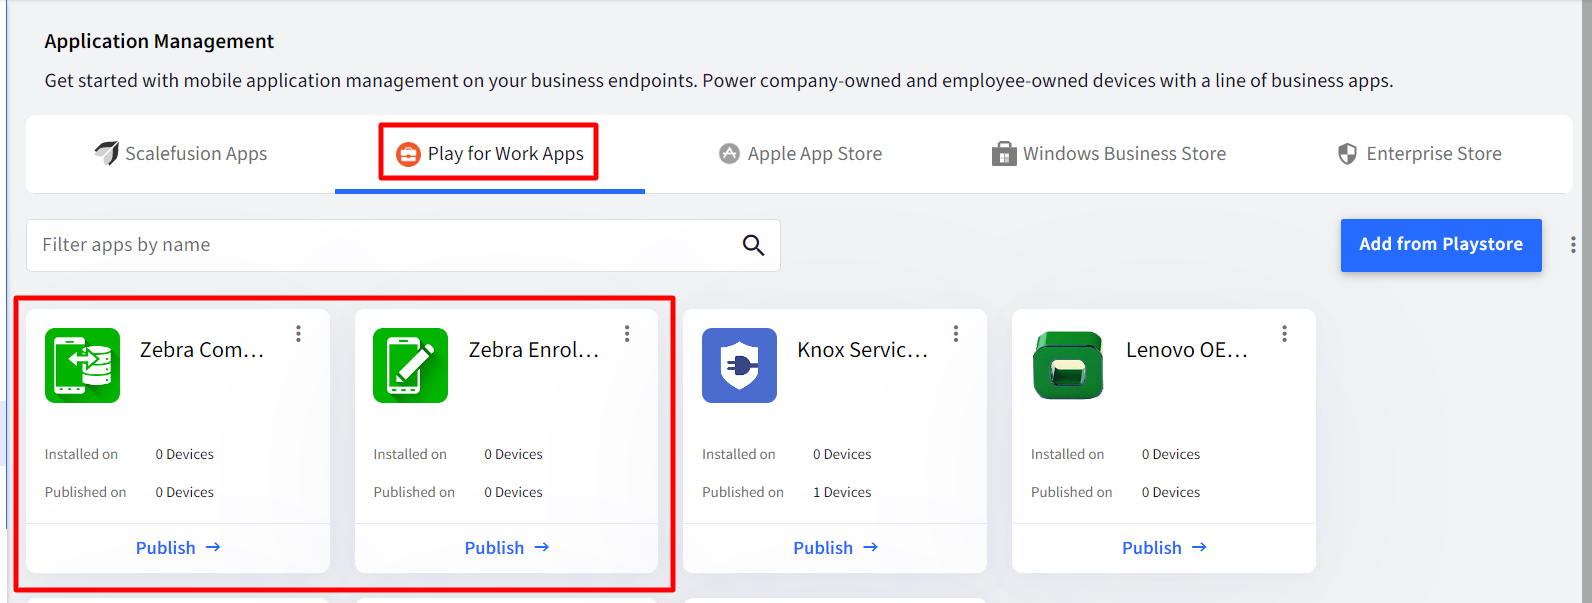The image size is (1592, 603).
Task: Open Zebra Enrol… app icon
Action: tap(410, 365)
